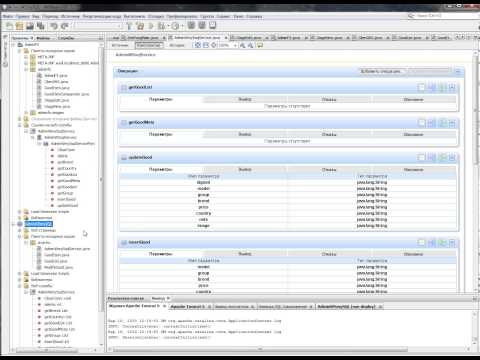This screenshot has width=480, height=360.
Task: Open the Выполнить menu
Action: coord(134,16)
